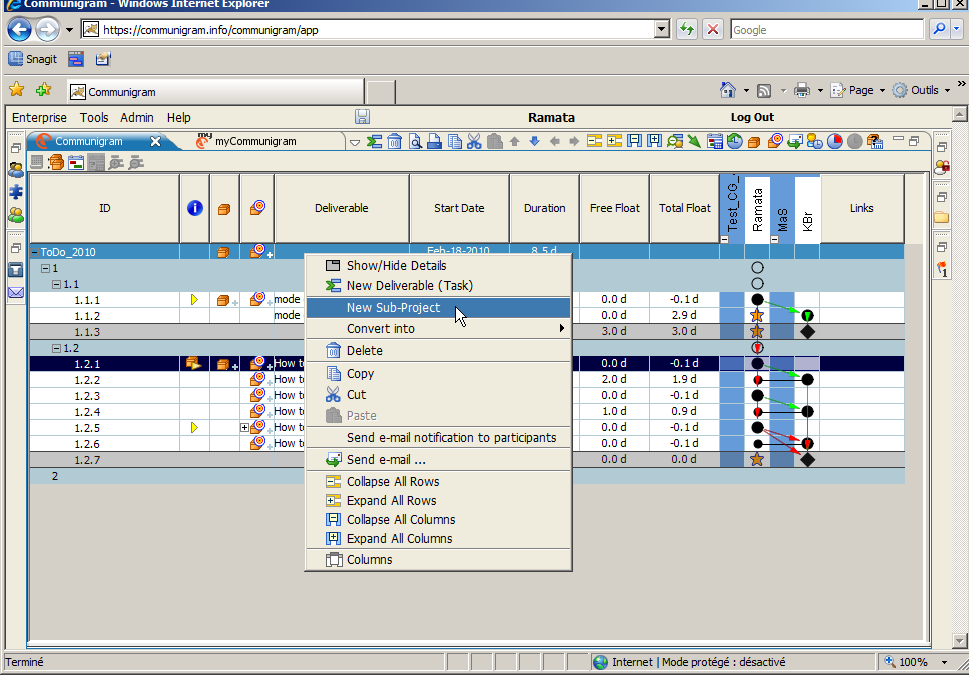Click the Copy pages toolbar icon
The height and width of the screenshot is (675, 969).
[x=455, y=142]
